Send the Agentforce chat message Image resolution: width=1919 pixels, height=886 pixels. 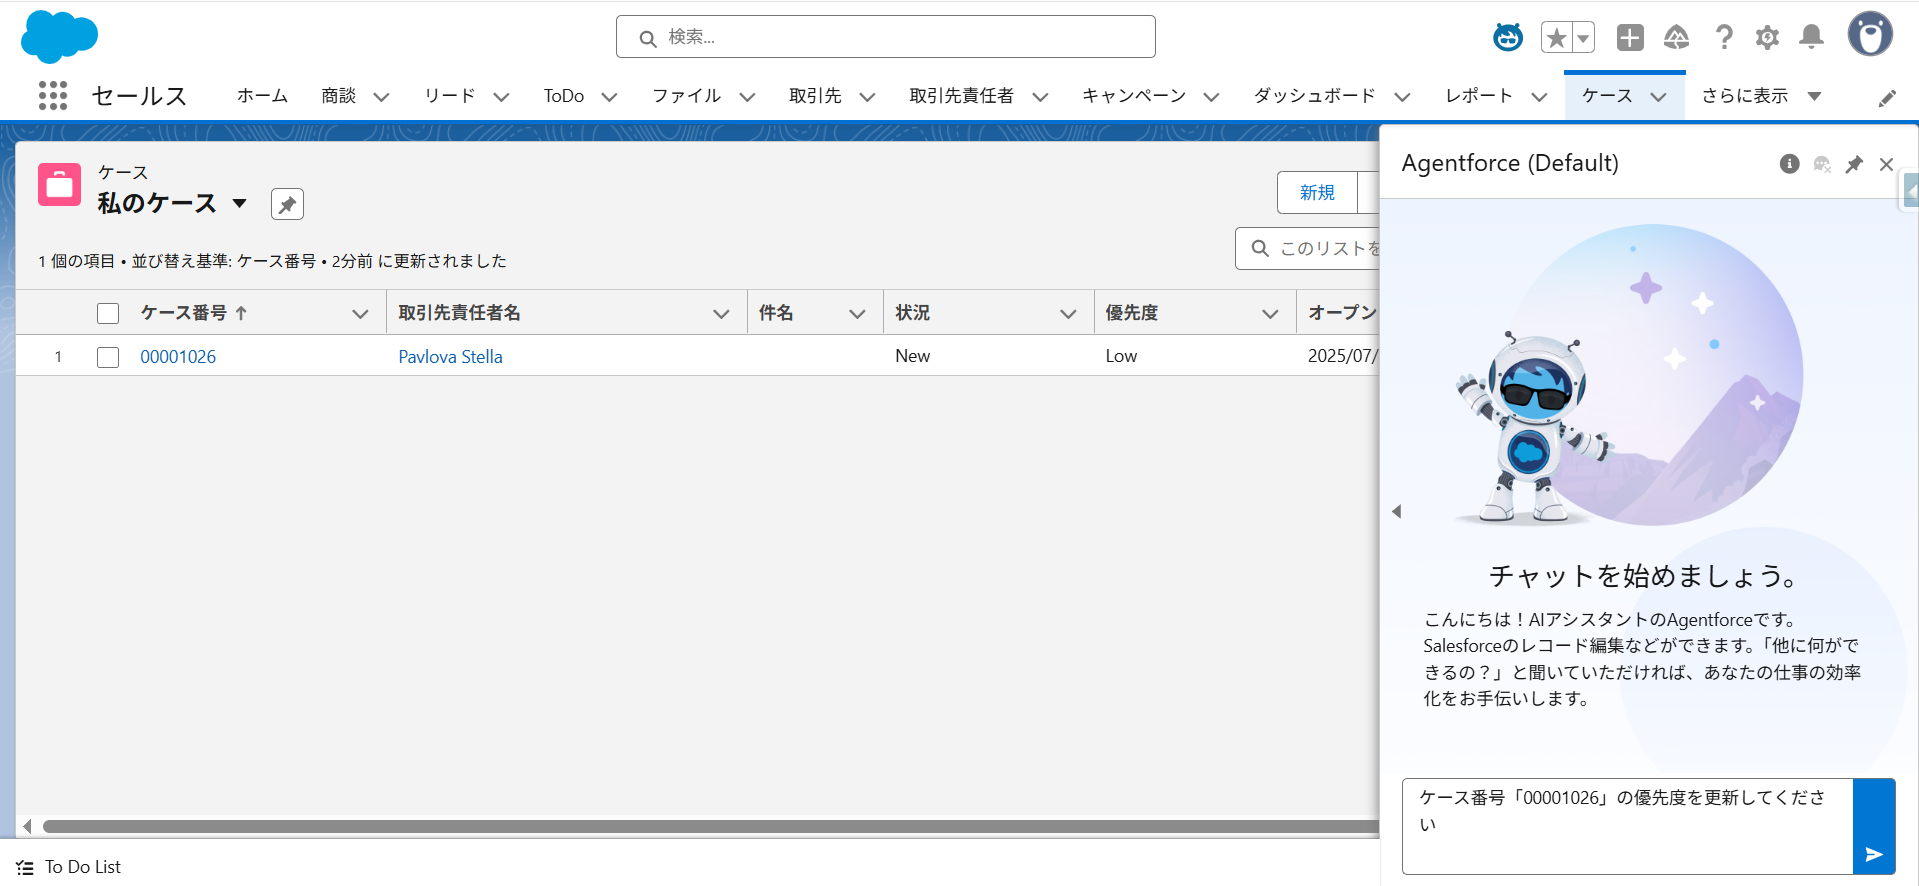(x=1874, y=853)
